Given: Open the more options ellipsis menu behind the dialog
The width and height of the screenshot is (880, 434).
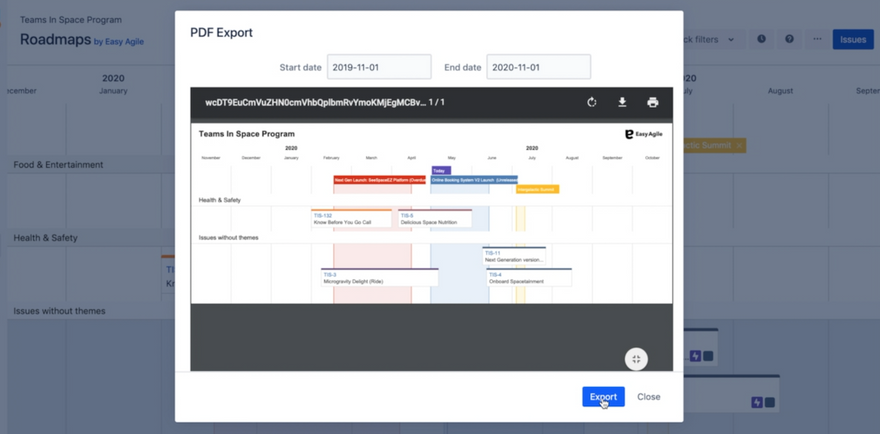Looking at the screenshot, I should click(817, 39).
